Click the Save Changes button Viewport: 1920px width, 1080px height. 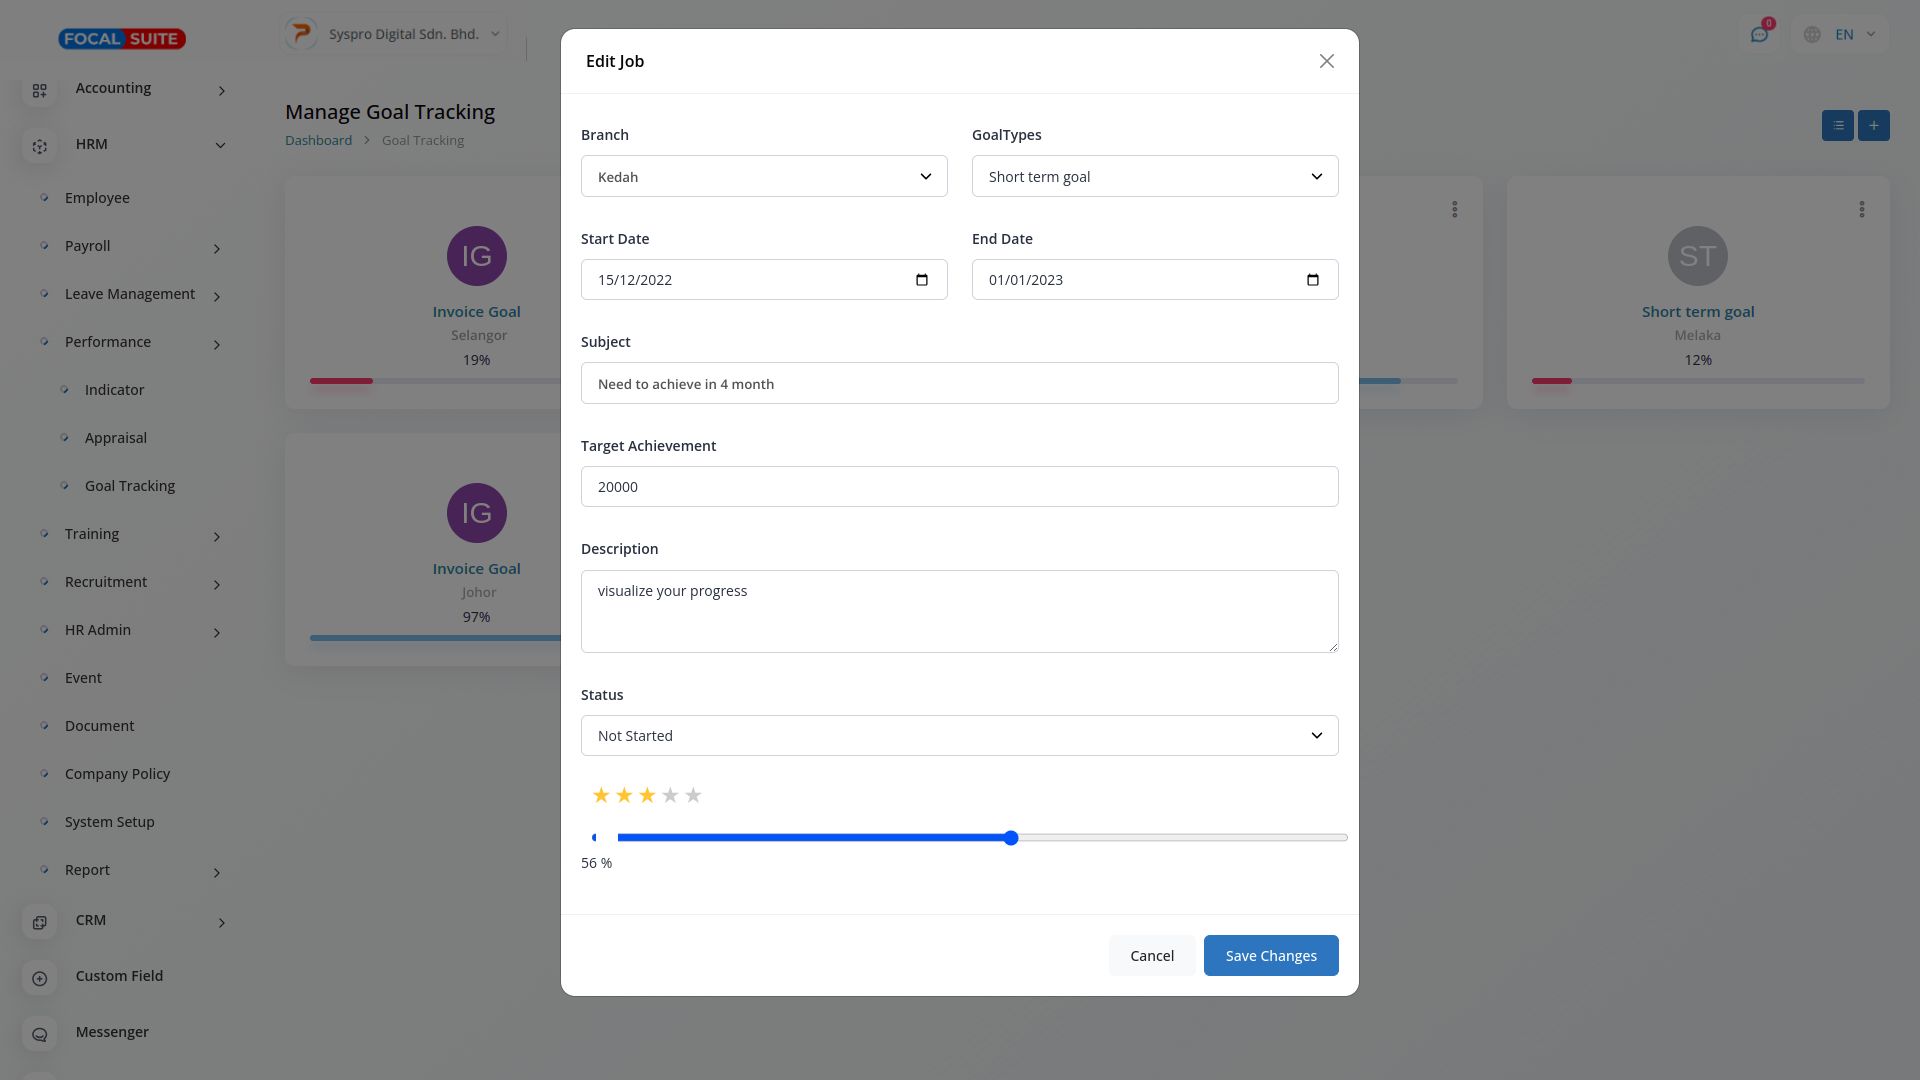(x=1270, y=956)
